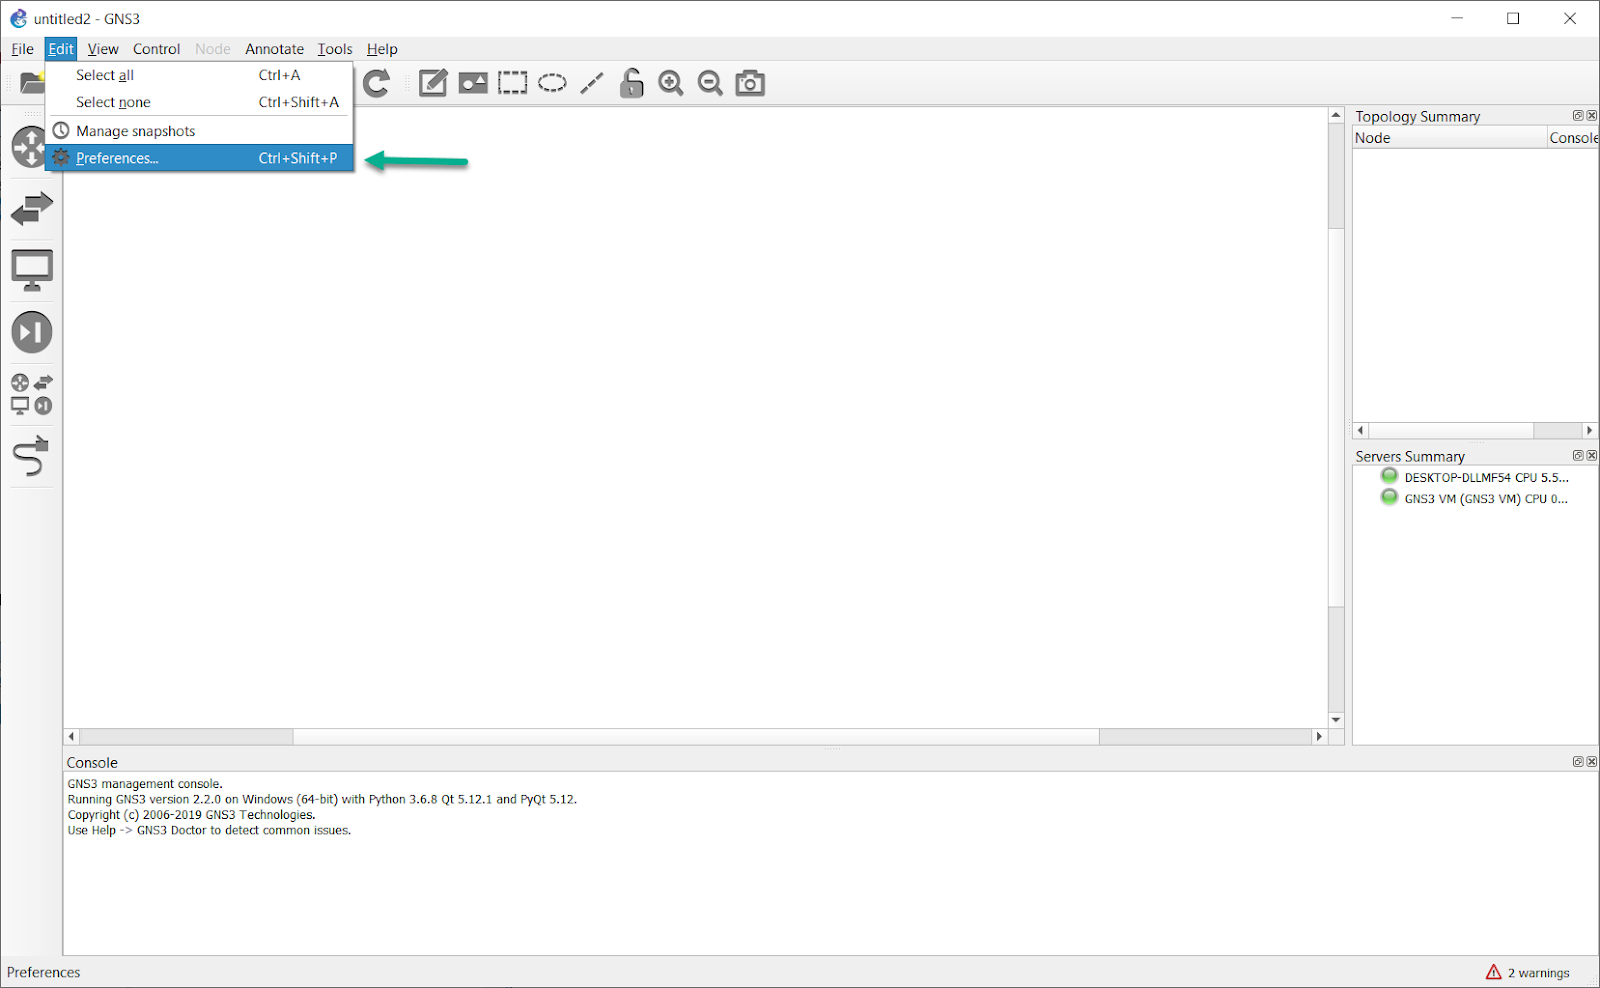Click the zoom in magnifier icon
Screen dimensions: 1600x988
pyautogui.click(x=671, y=83)
